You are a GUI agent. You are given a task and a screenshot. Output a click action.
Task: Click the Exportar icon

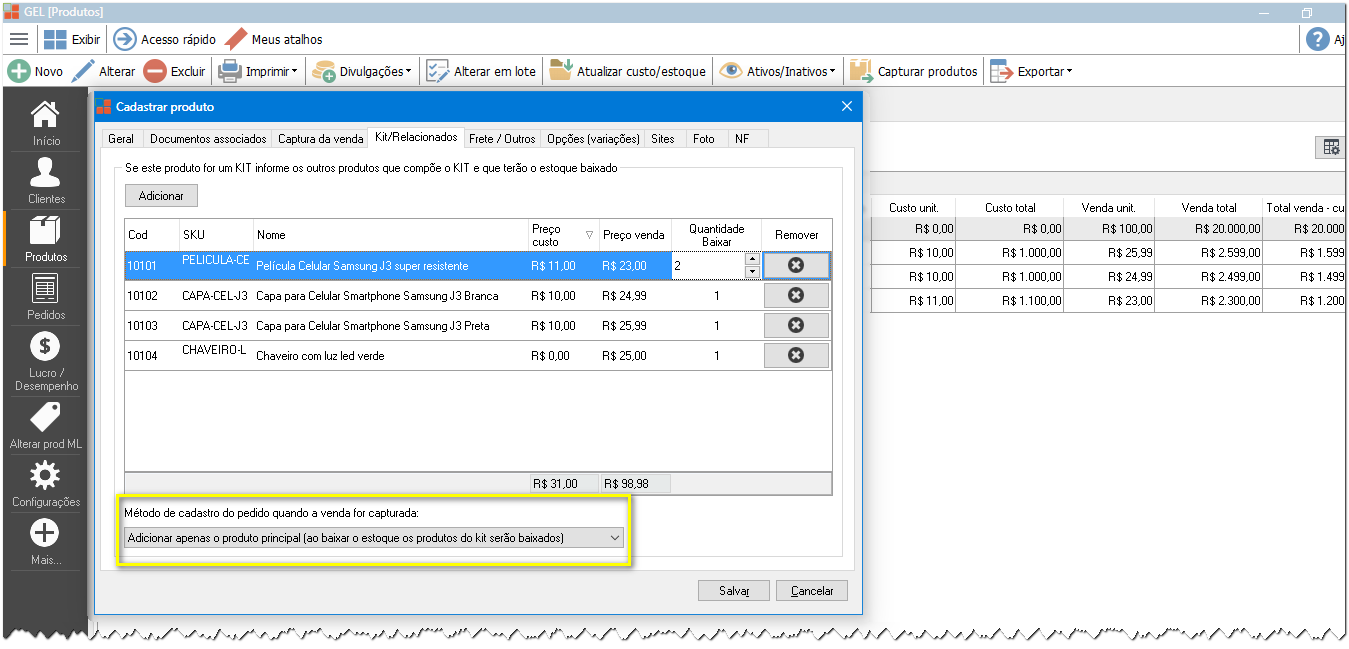click(x=1001, y=71)
